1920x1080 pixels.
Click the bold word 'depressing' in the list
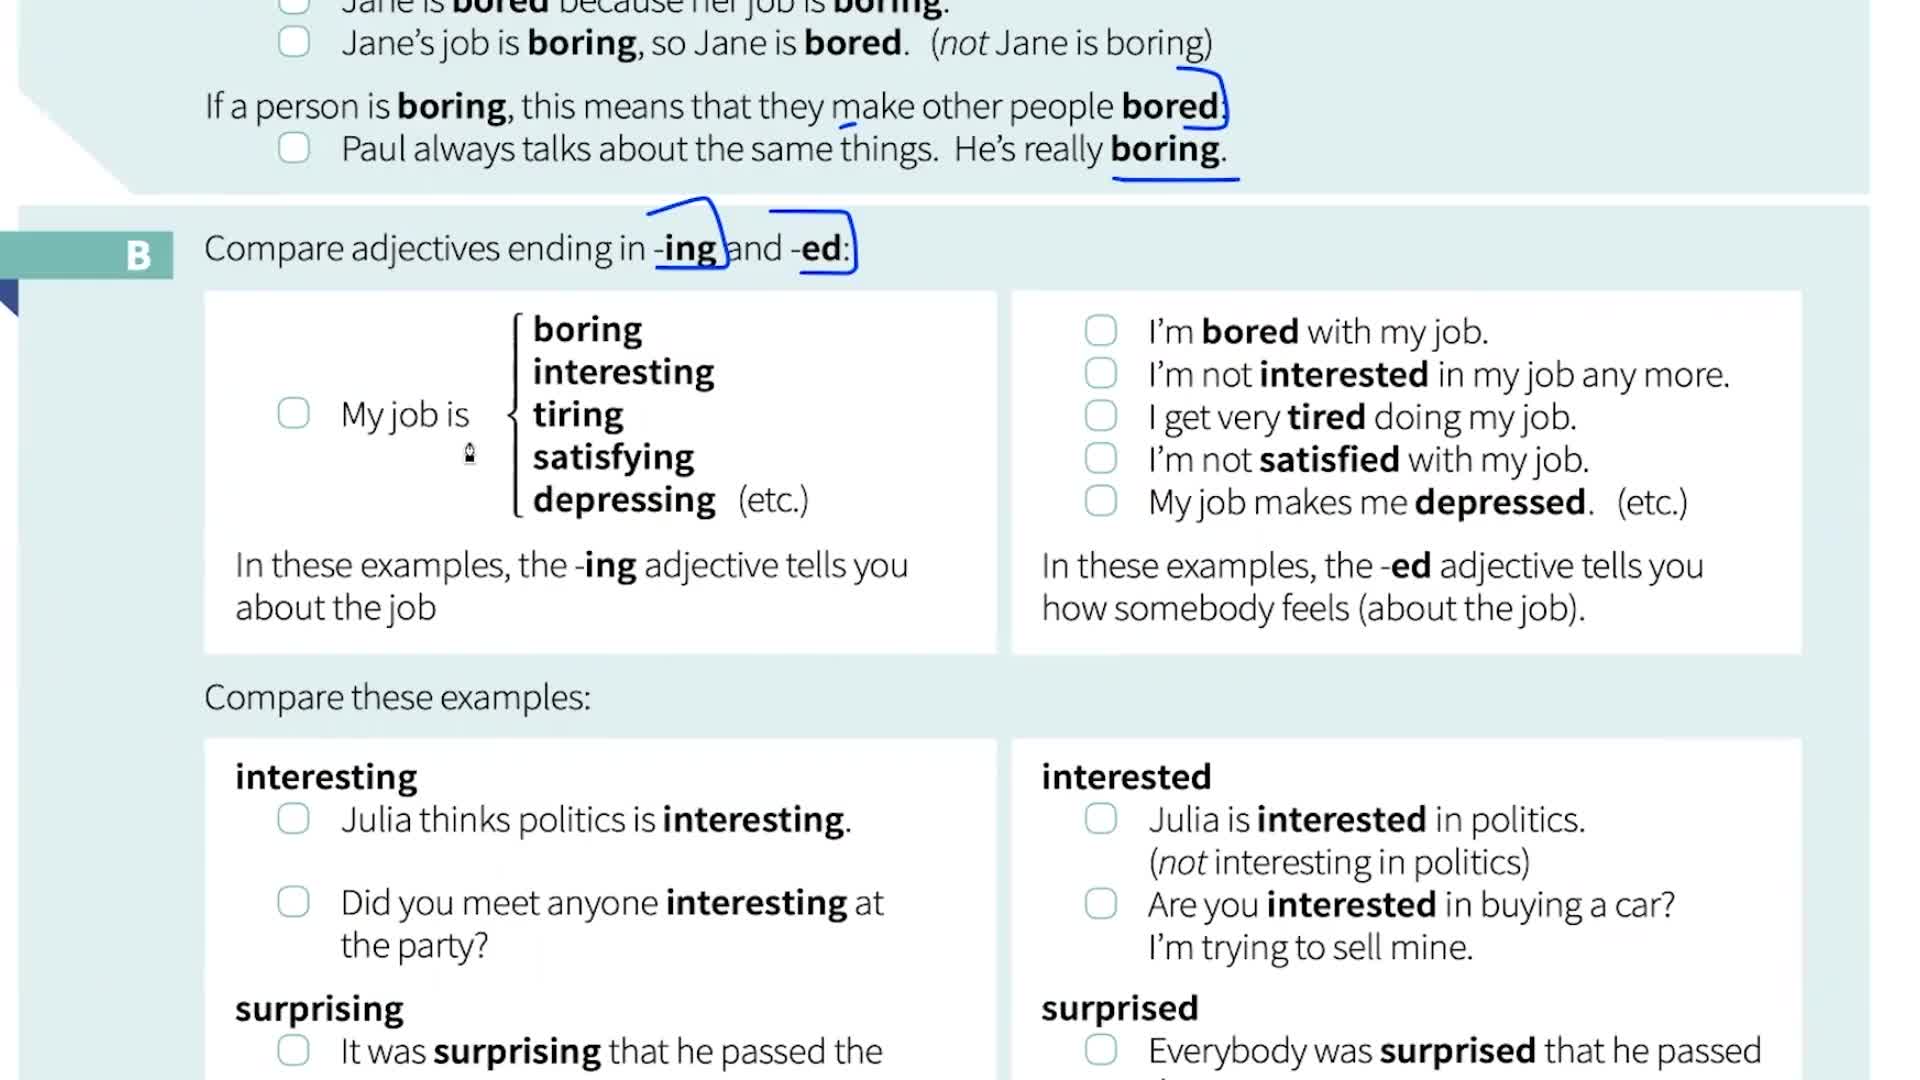click(x=624, y=500)
